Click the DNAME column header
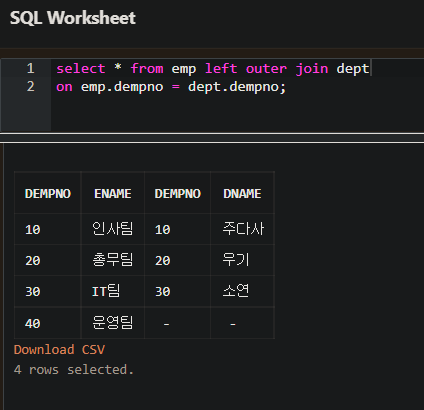Viewport: 424px width, 410px height. (242, 194)
